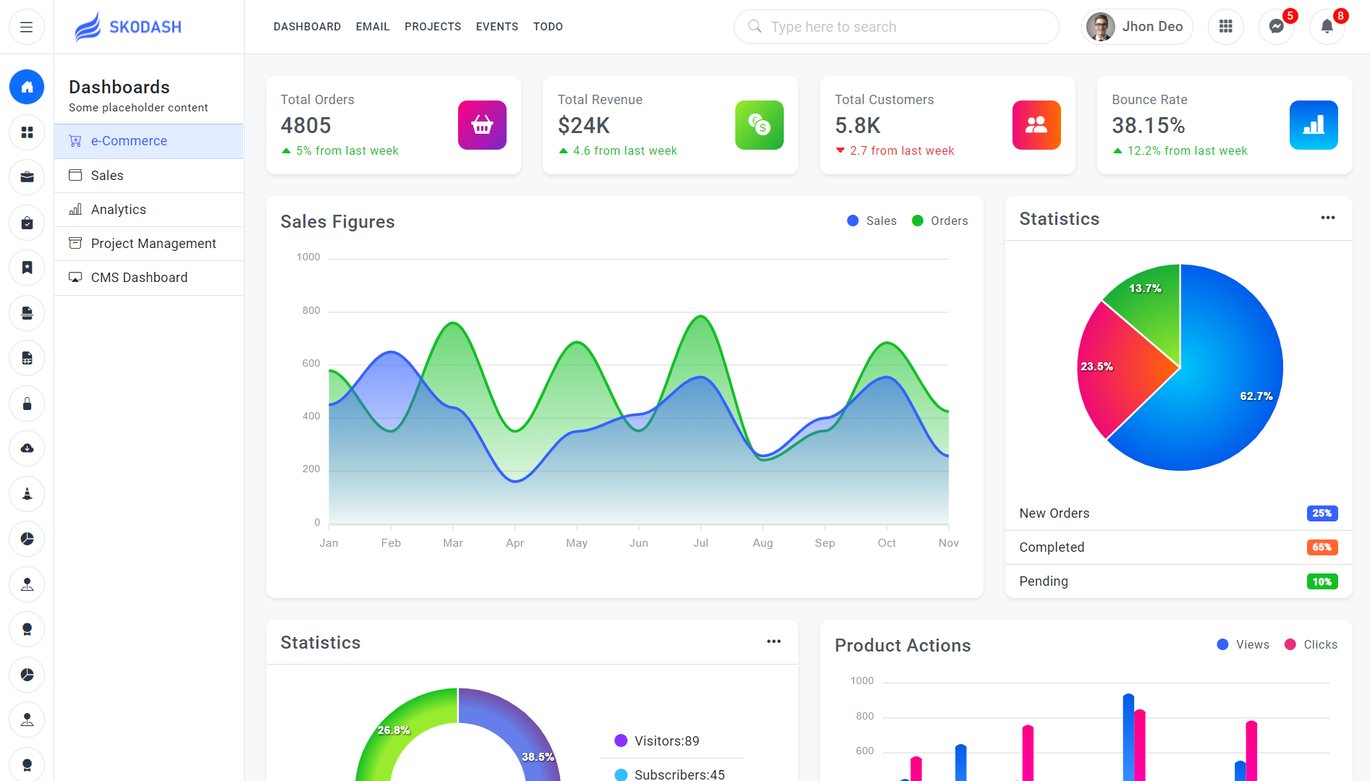Open the spreadsheet file icon in left rail
The width and height of the screenshot is (1370, 781).
(27, 358)
